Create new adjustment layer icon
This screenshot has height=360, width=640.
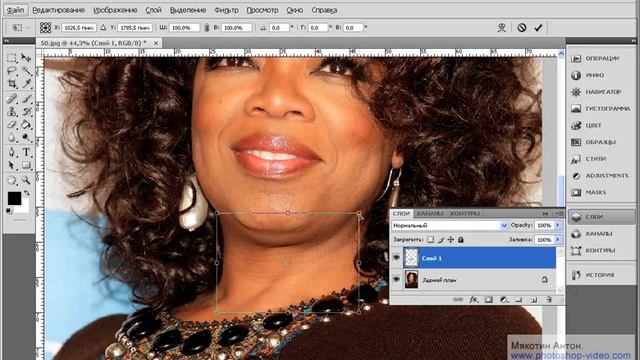tap(504, 300)
